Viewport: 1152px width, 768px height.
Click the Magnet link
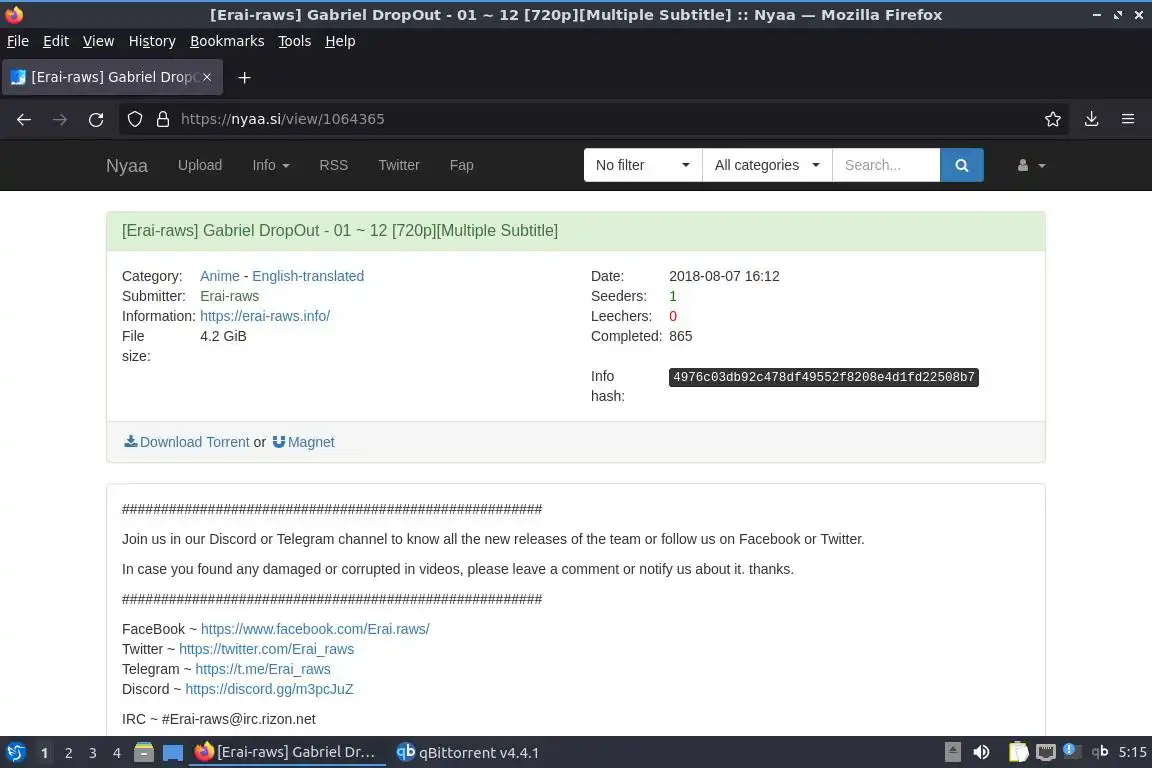point(303,442)
